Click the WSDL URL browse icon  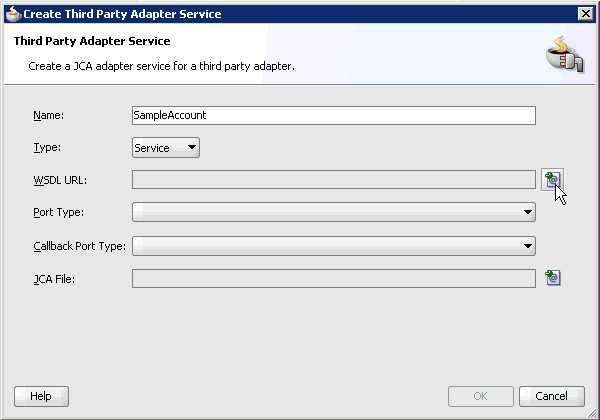point(552,179)
